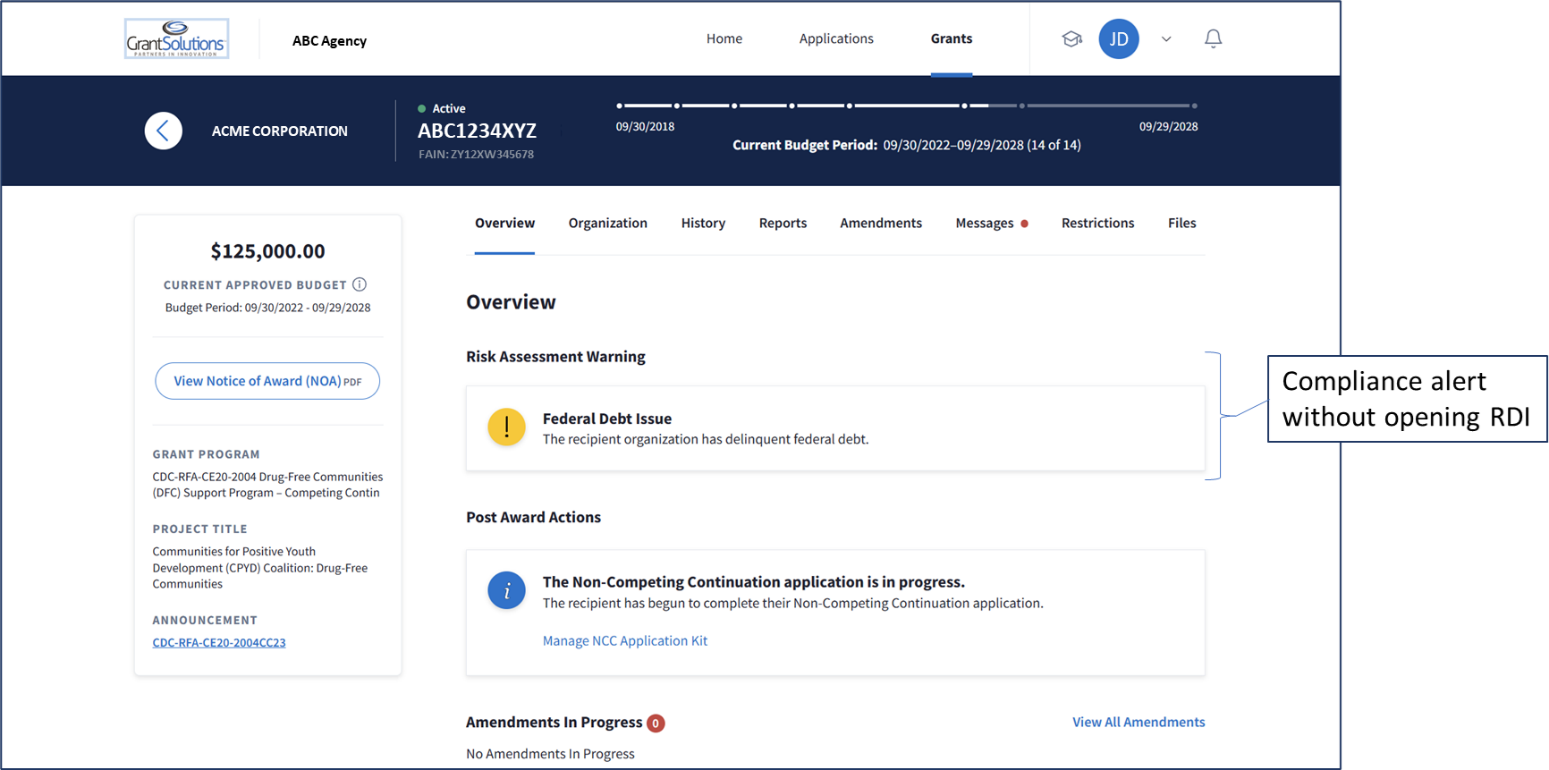Go to the Home menu

724,39
